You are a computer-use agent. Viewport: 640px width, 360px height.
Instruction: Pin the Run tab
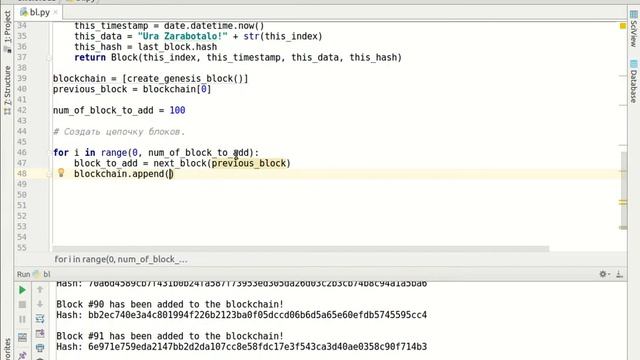[x=22, y=355]
